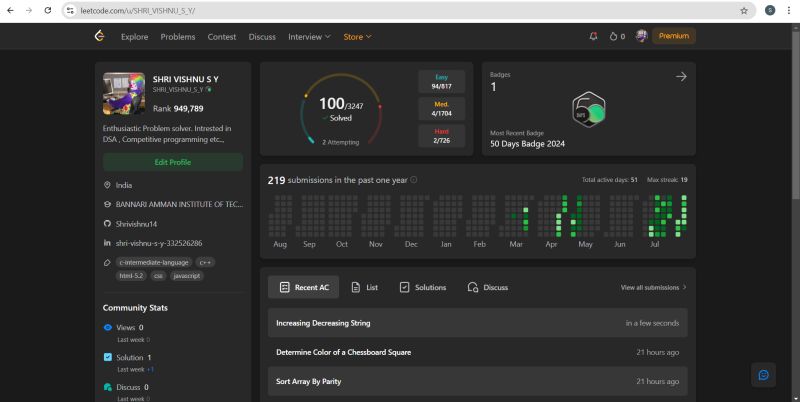Viewport: 800px width, 402px height.
Task: Select the c-intermediate-language skill tag
Action: [154, 262]
